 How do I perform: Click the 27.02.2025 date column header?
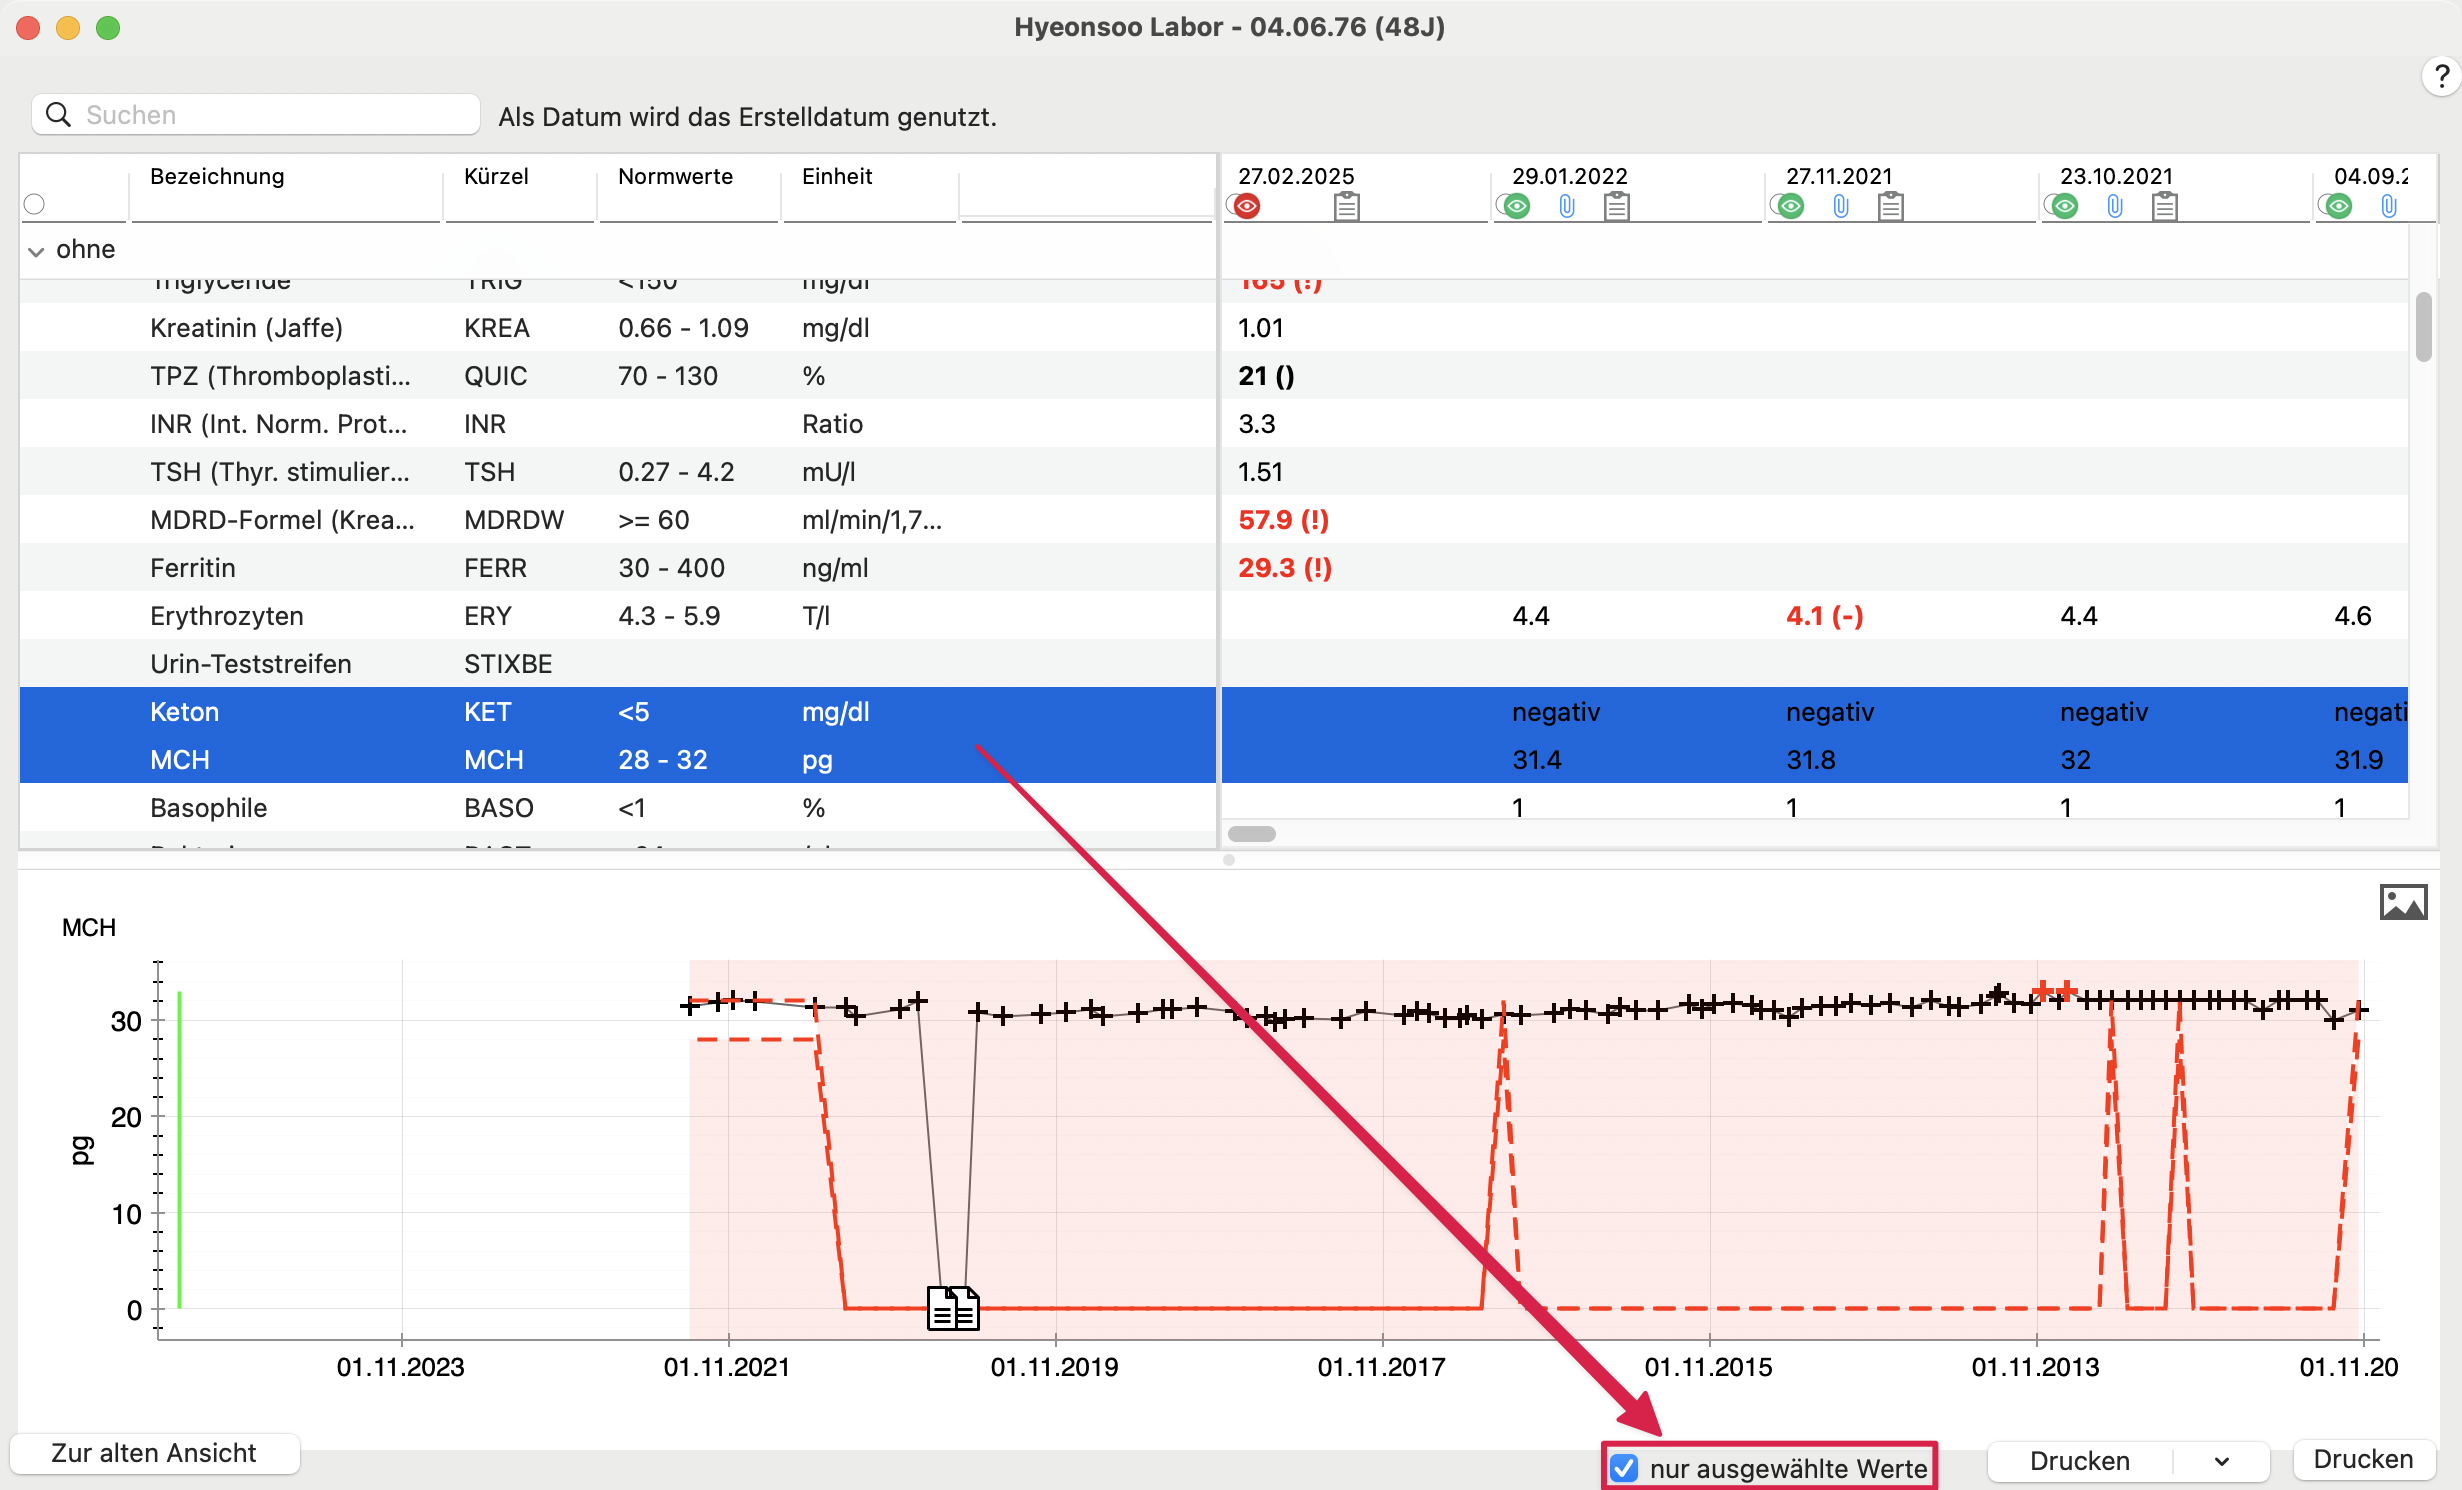[1296, 176]
